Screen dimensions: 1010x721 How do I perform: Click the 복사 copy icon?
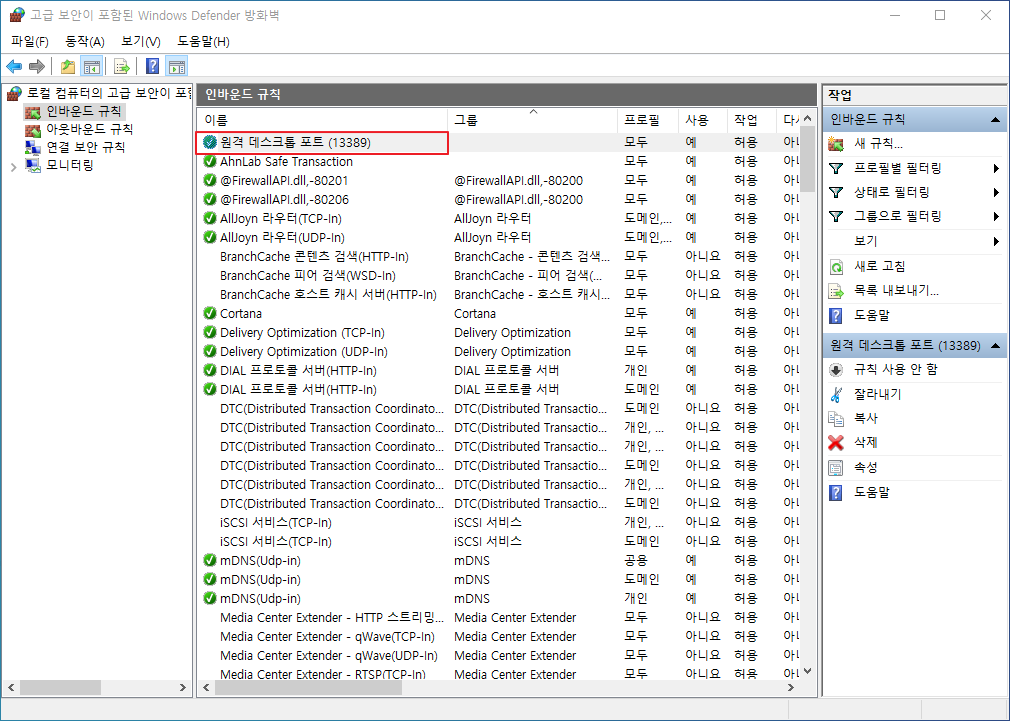point(836,418)
